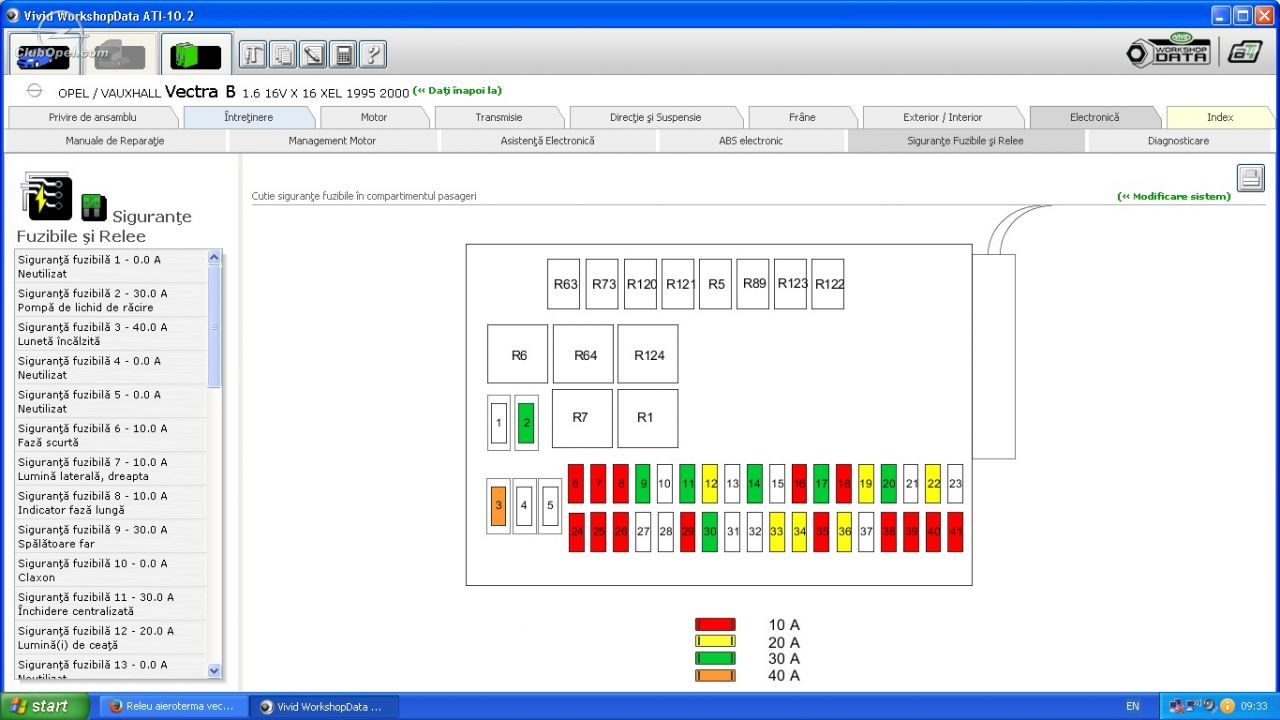Select Manuale de Reparație sub-tab
This screenshot has width=1280, height=720.
tap(115, 141)
